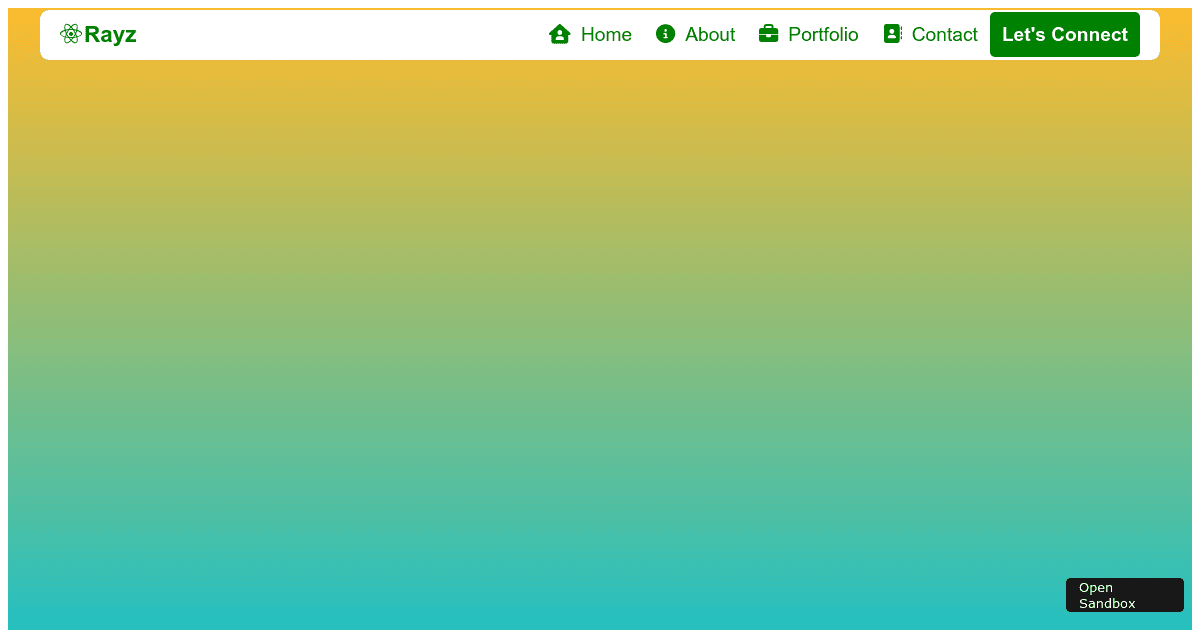Open the Home nav link

coord(590,34)
